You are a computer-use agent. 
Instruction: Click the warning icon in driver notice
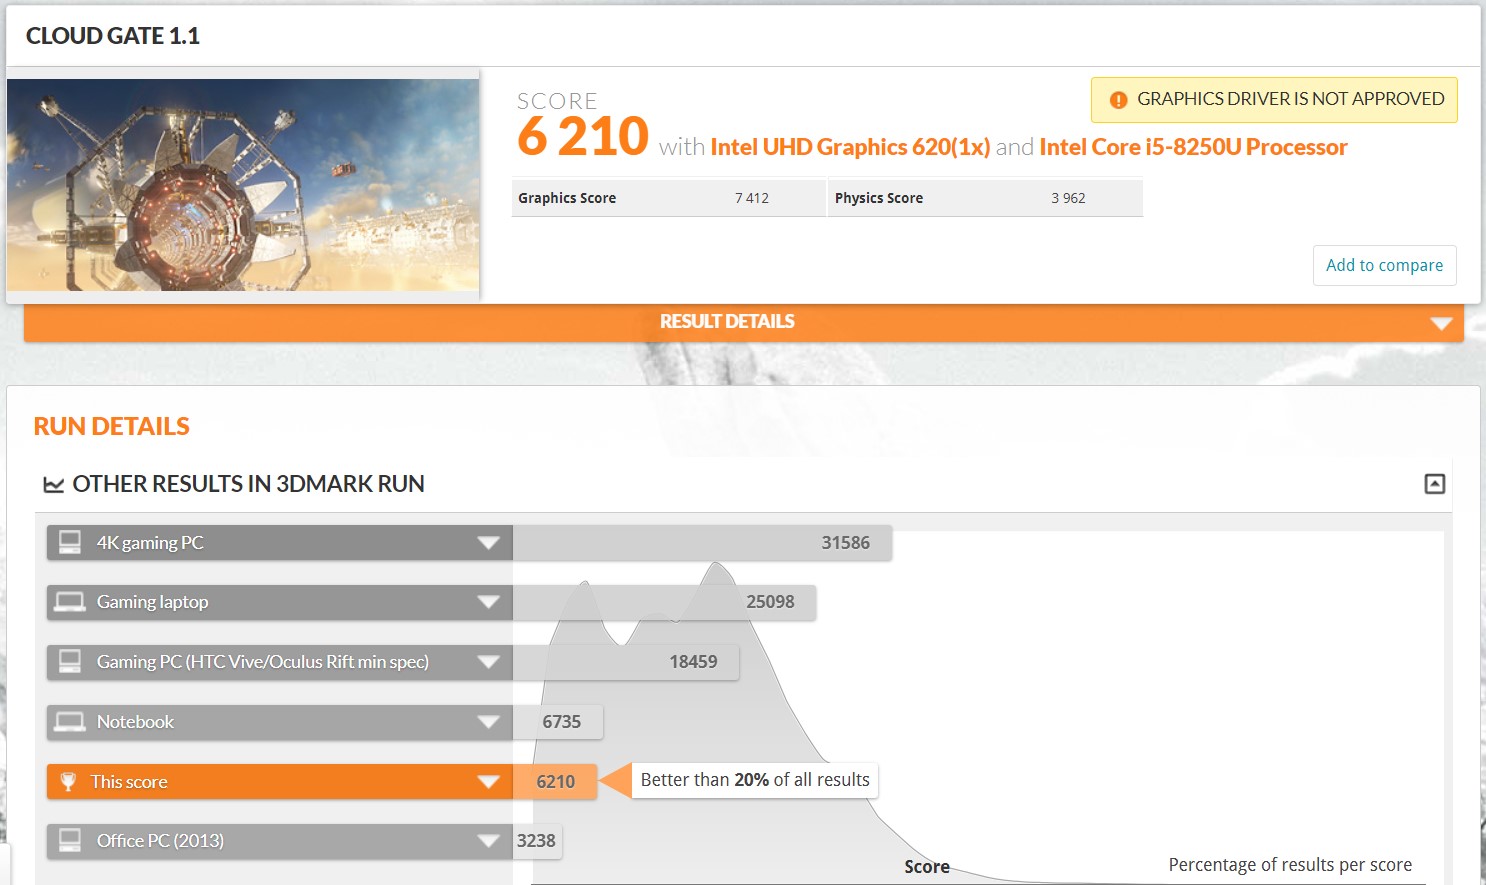(x=1118, y=100)
